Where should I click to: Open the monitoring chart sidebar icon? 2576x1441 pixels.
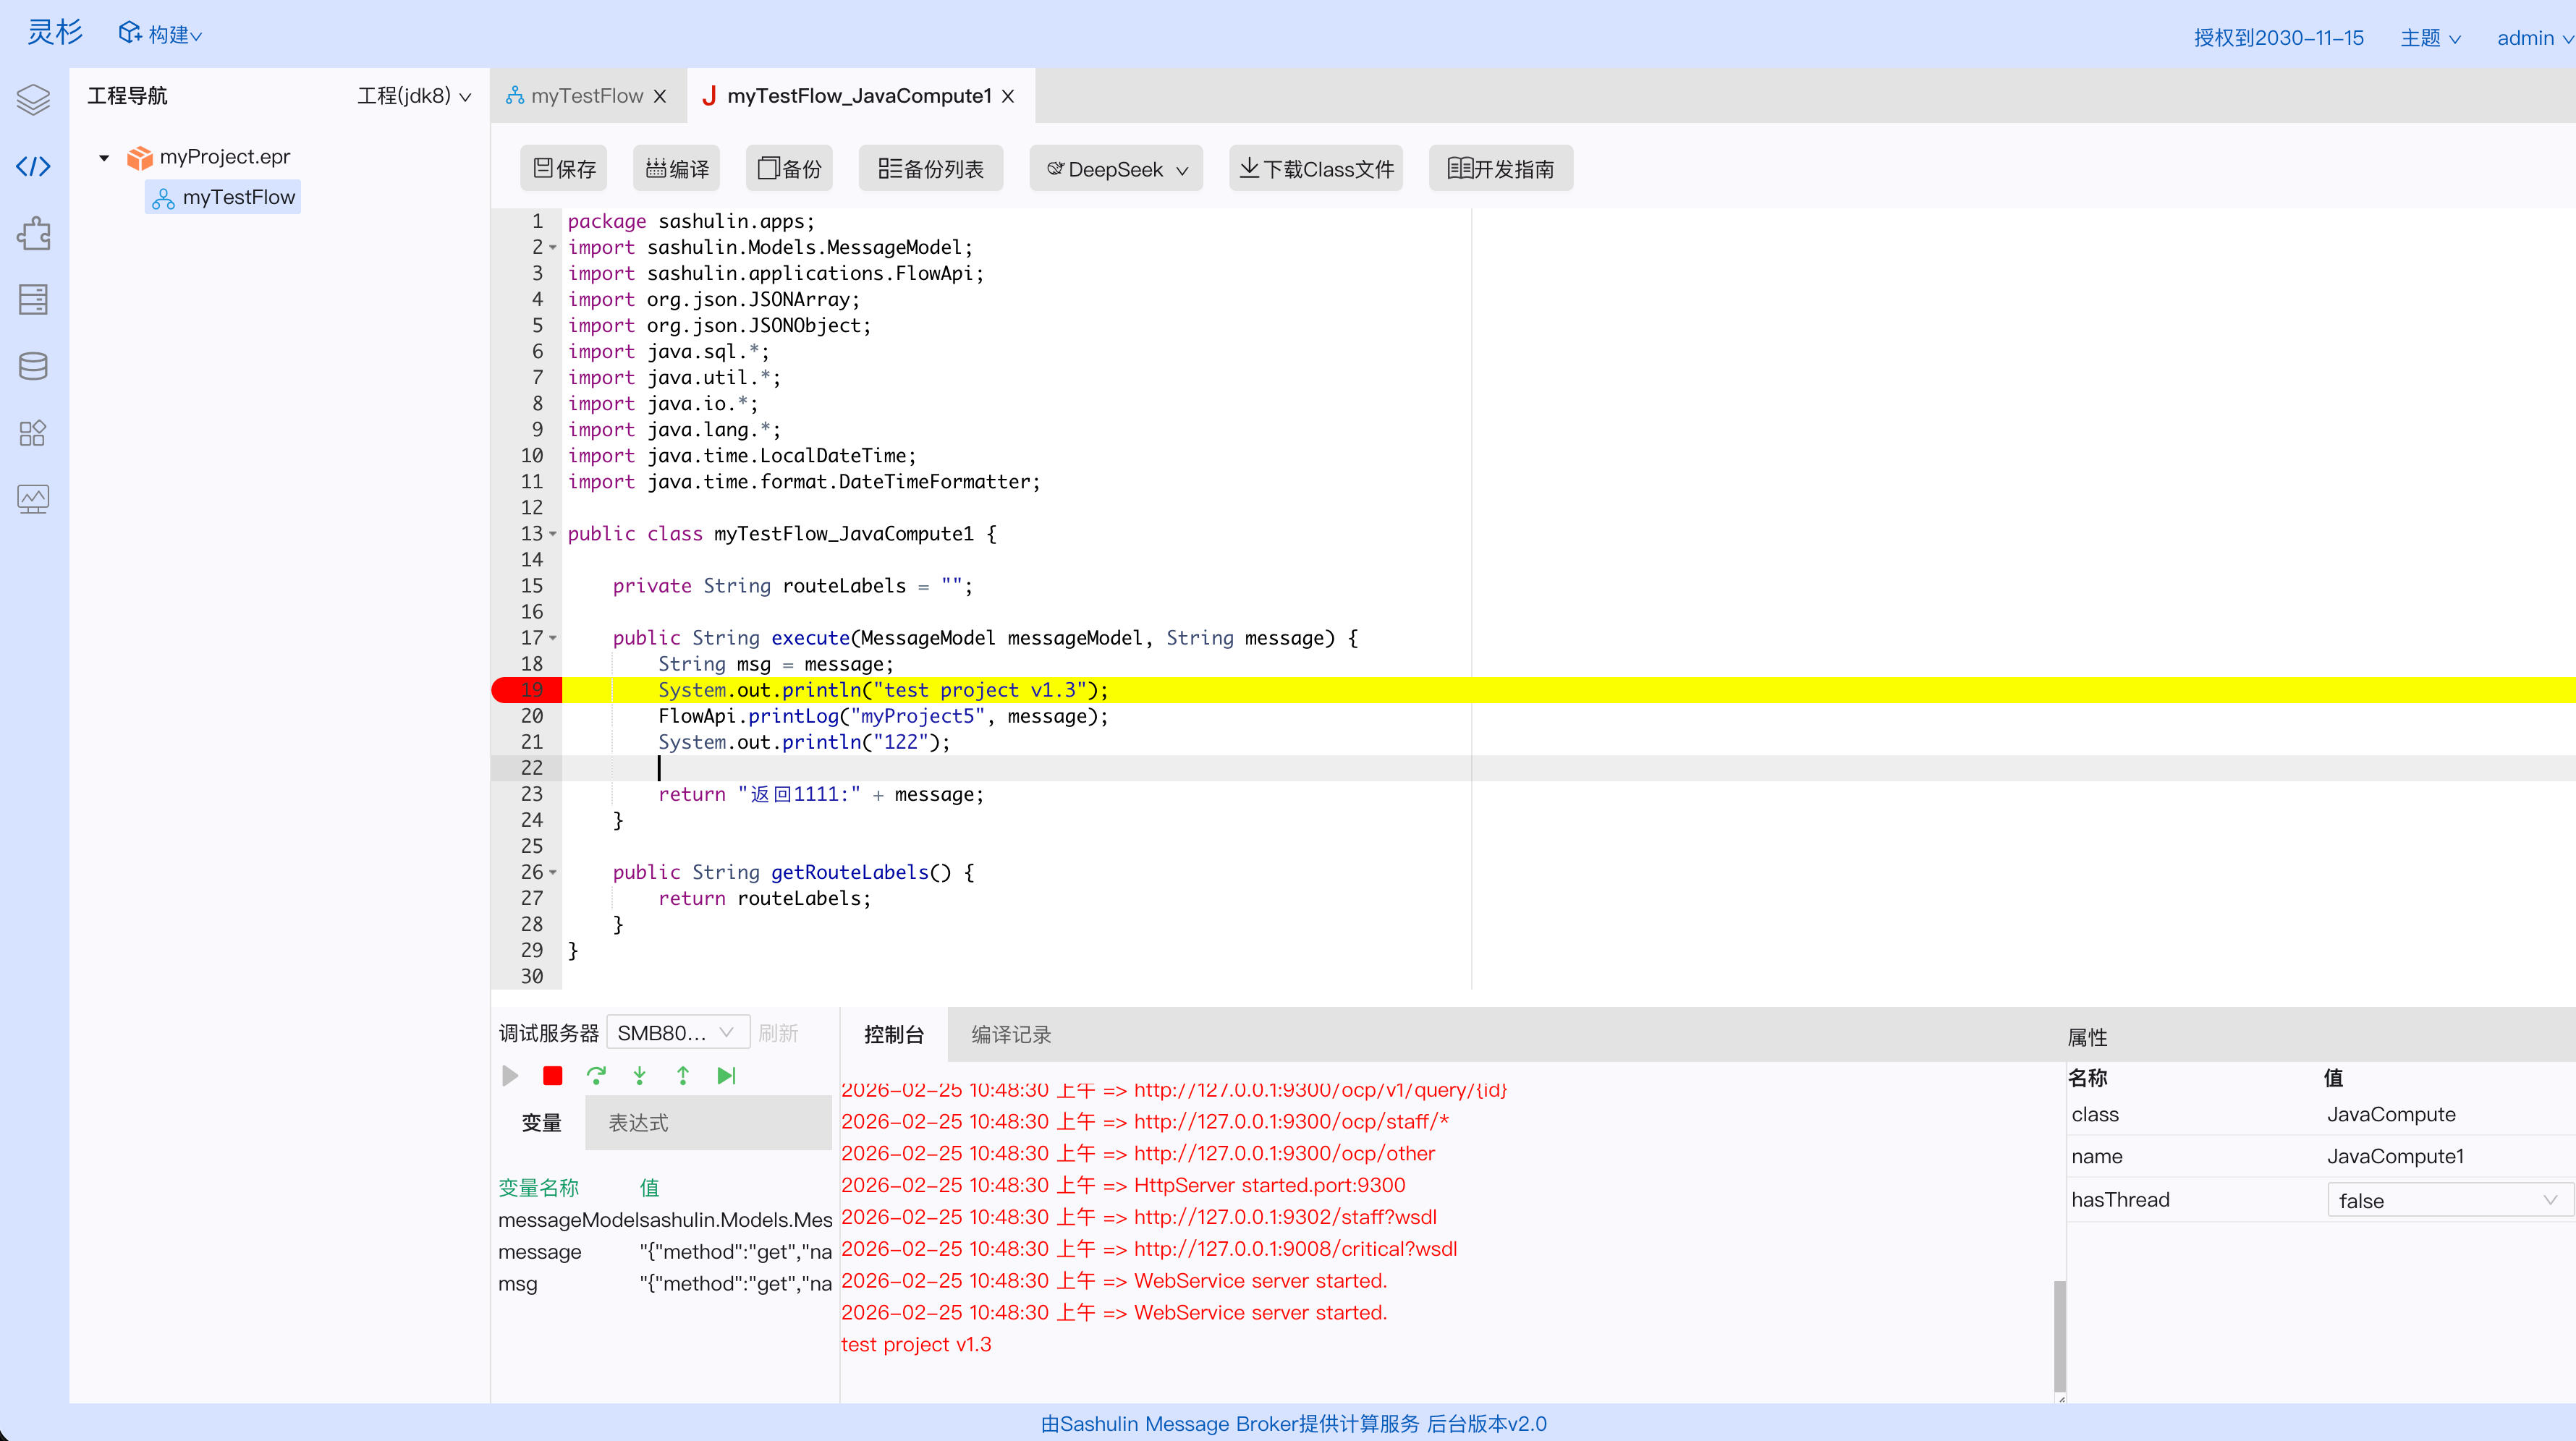click(33, 498)
